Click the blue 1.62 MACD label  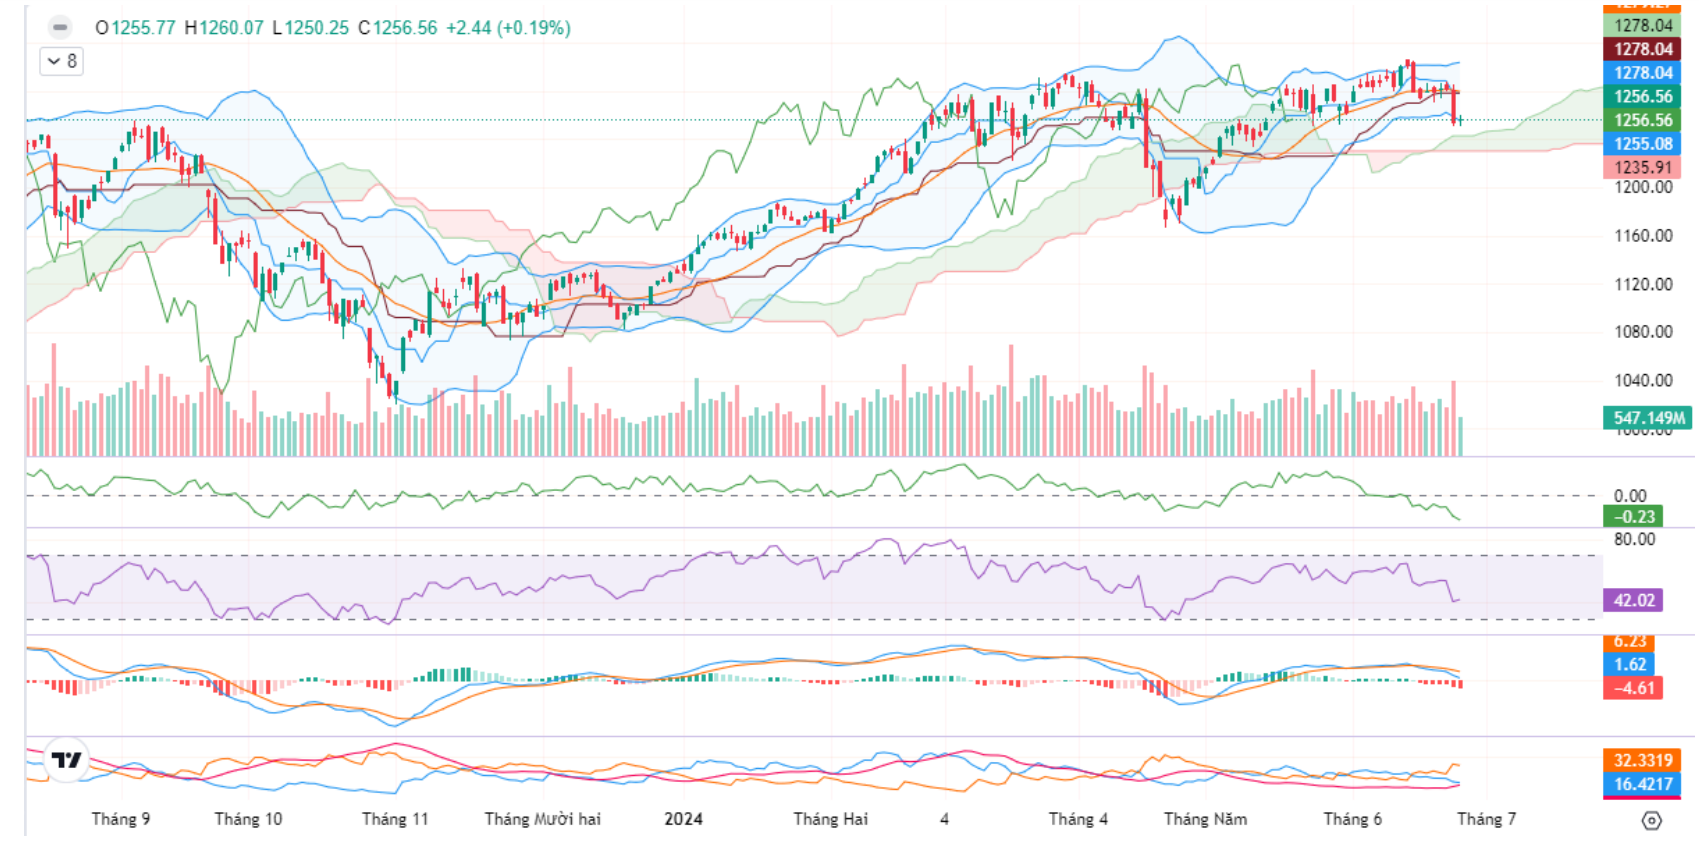coord(1629,664)
